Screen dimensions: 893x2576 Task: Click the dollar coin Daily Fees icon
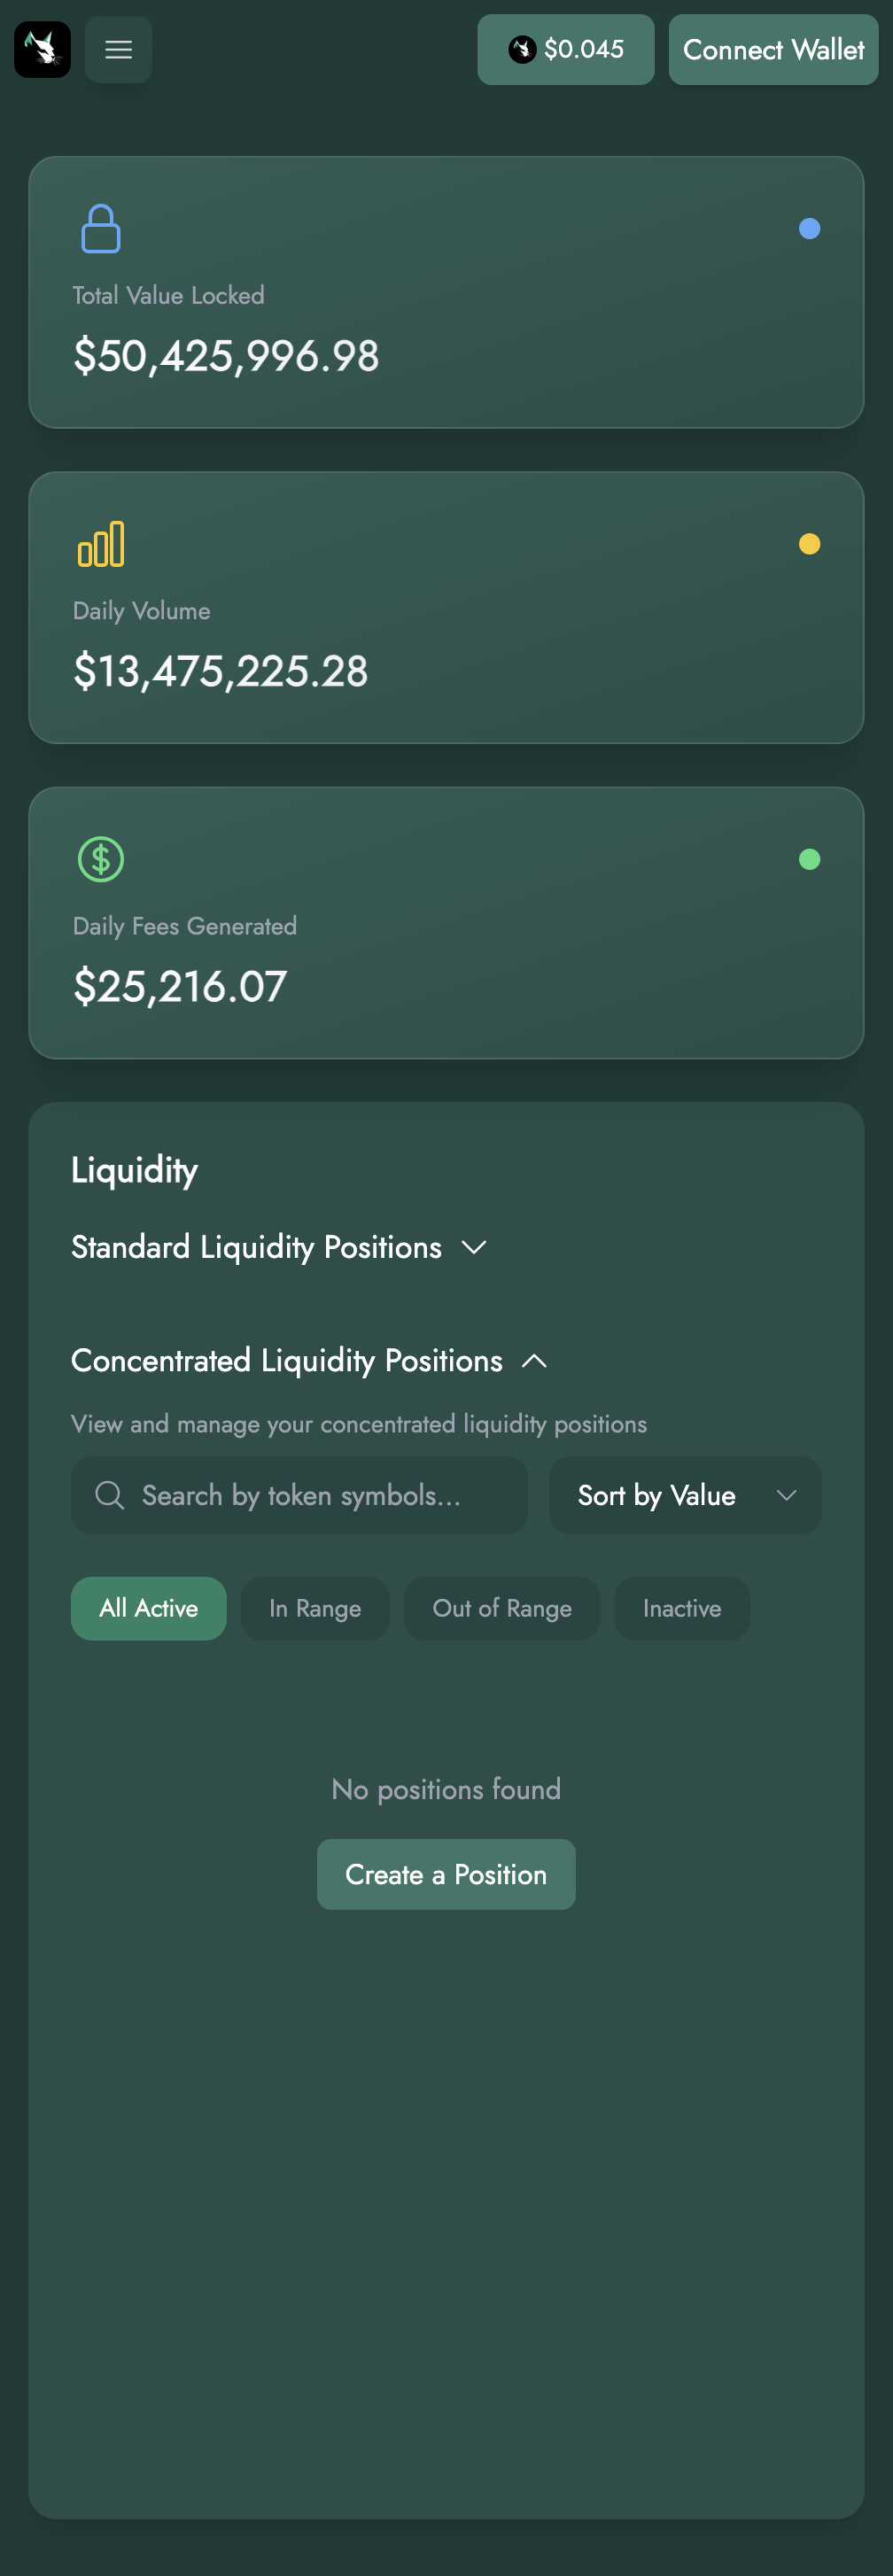[101, 859]
